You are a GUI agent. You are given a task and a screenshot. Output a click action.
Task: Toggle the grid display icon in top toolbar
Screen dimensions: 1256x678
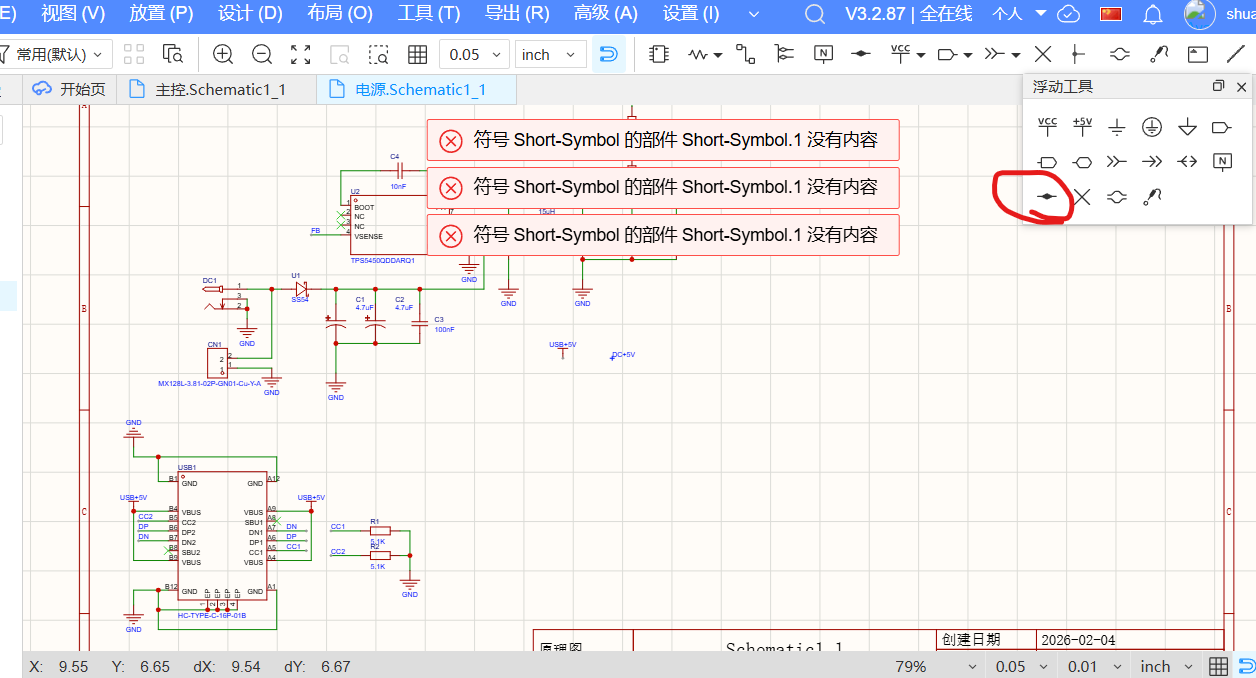(417, 55)
